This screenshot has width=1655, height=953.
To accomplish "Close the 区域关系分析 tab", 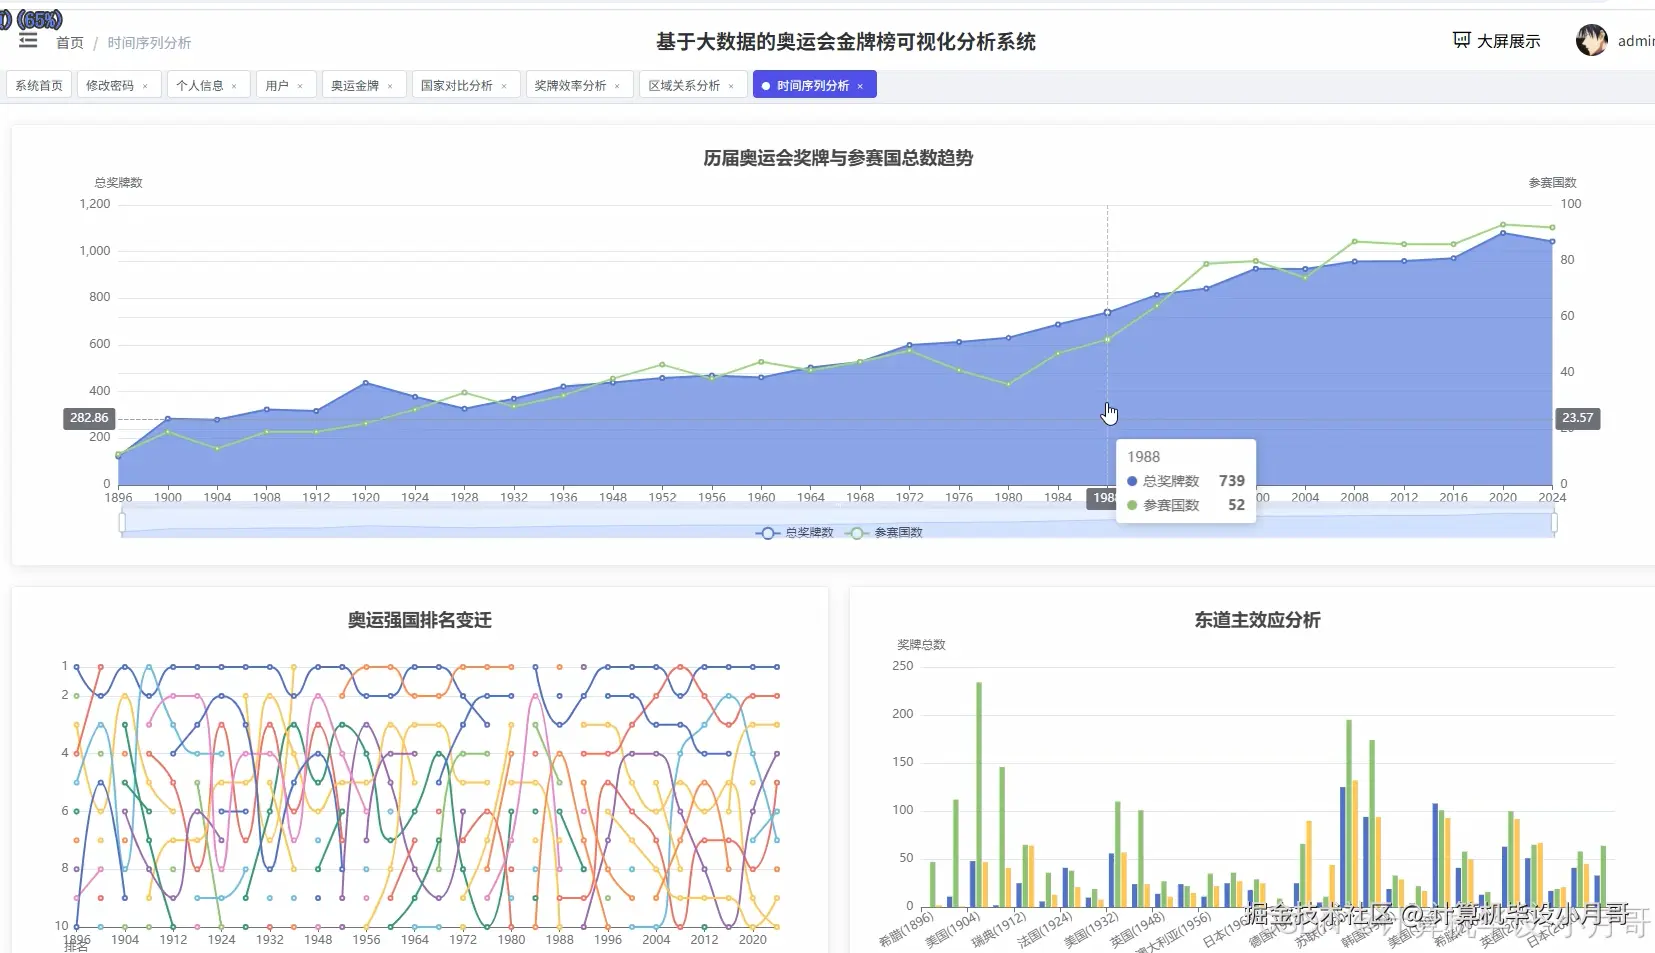I will (731, 86).
